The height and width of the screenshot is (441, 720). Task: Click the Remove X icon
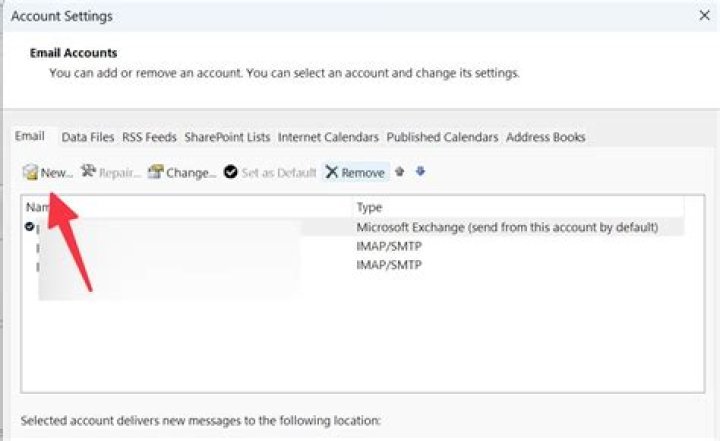pos(332,172)
